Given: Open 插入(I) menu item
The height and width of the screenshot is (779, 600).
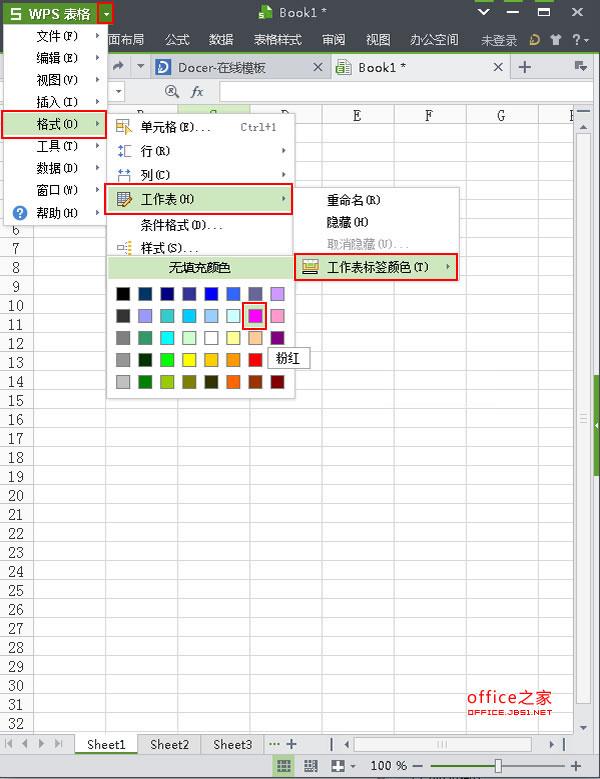Looking at the screenshot, I should click(55, 102).
